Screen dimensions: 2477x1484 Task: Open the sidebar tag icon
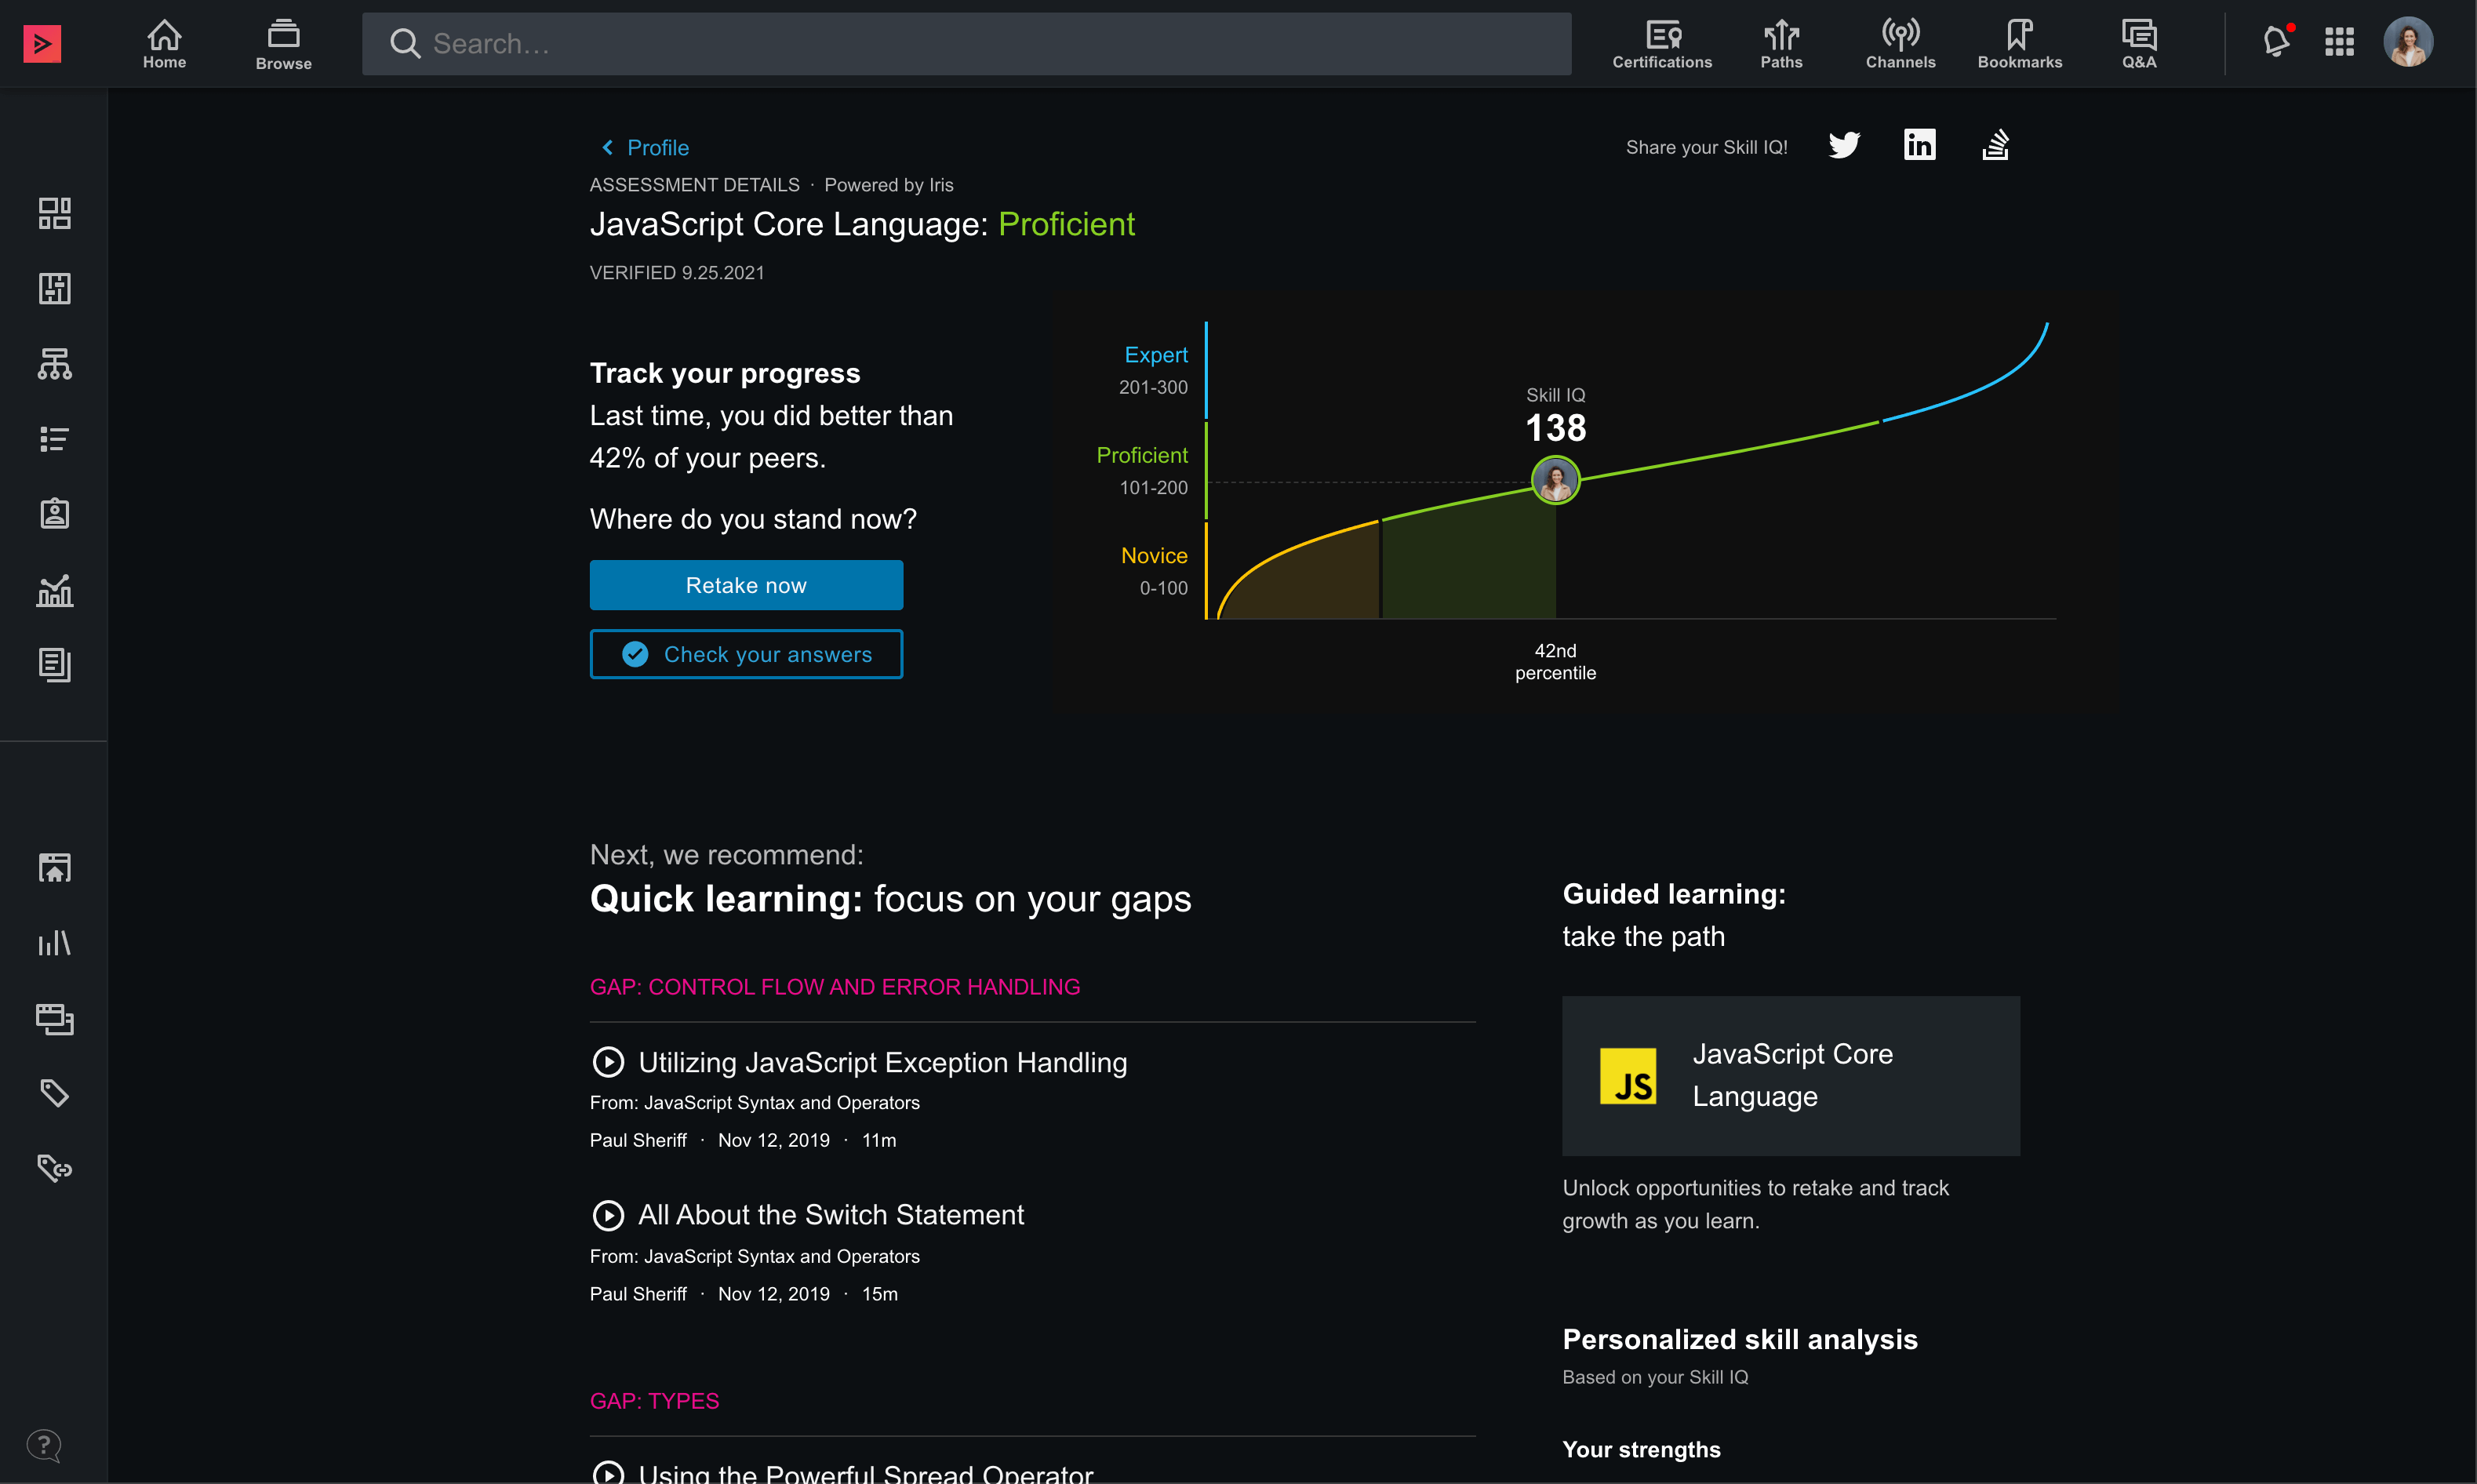click(54, 1093)
